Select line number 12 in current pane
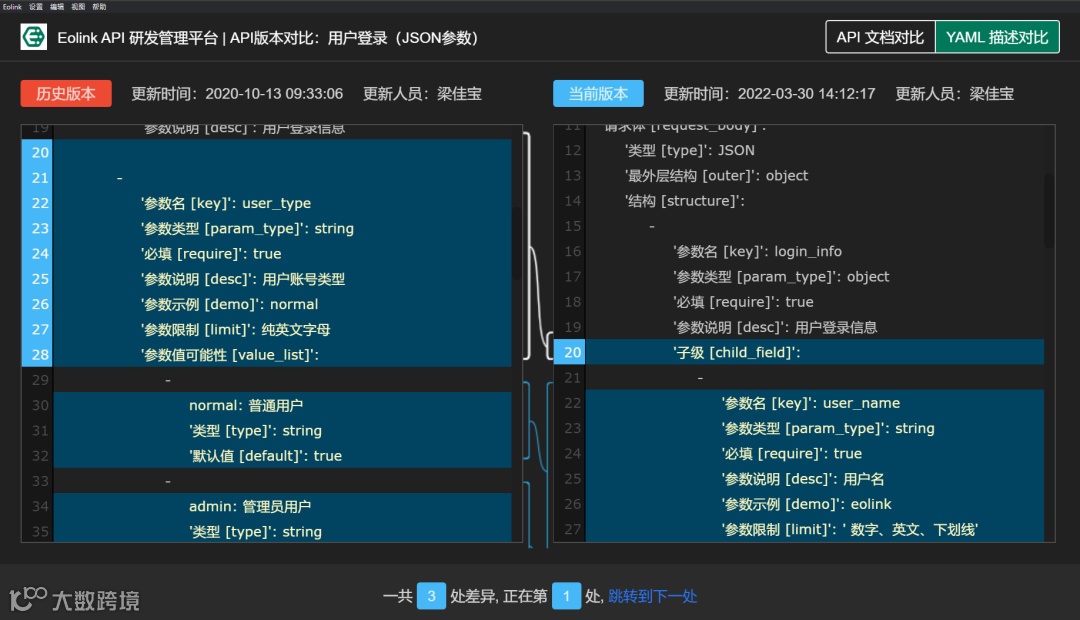This screenshot has height=620, width=1080. [572, 150]
